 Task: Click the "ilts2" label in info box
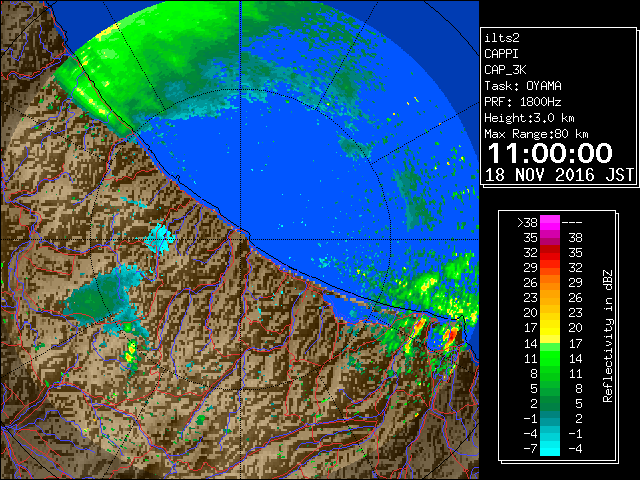click(502, 38)
